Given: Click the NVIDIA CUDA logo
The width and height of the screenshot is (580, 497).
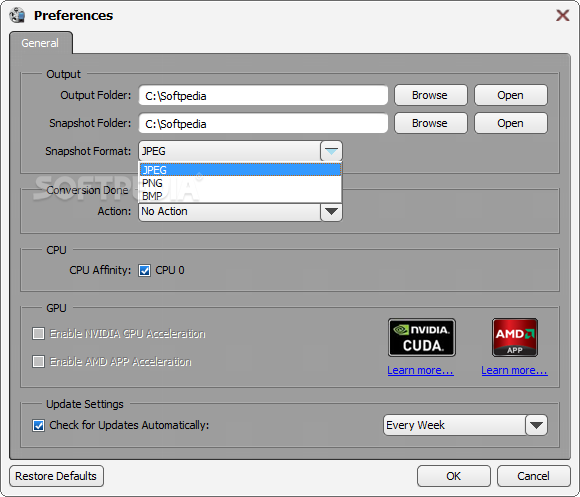Looking at the screenshot, I should pos(422,337).
